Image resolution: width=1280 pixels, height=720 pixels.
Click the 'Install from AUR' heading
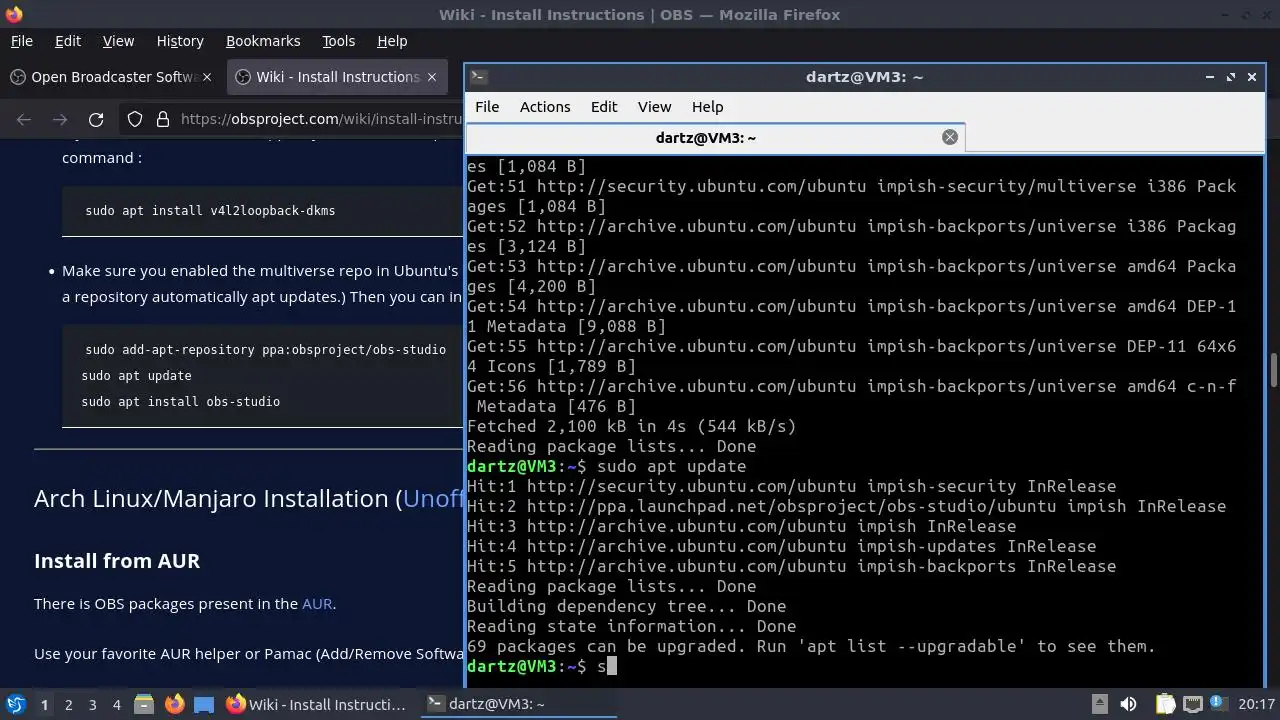point(117,561)
